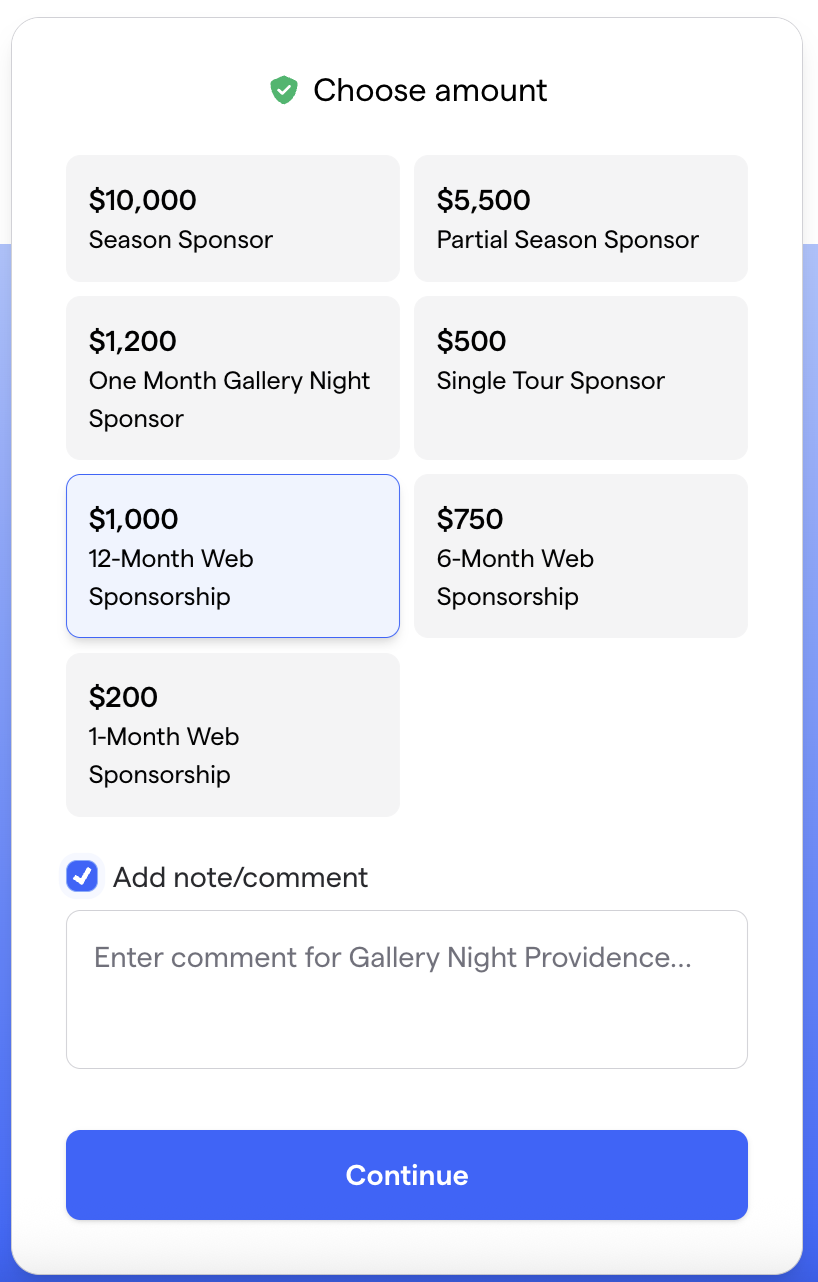Pick the $1,200 One Month Gallery Night option
This screenshot has width=818, height=1282.
tap(232, 377)
